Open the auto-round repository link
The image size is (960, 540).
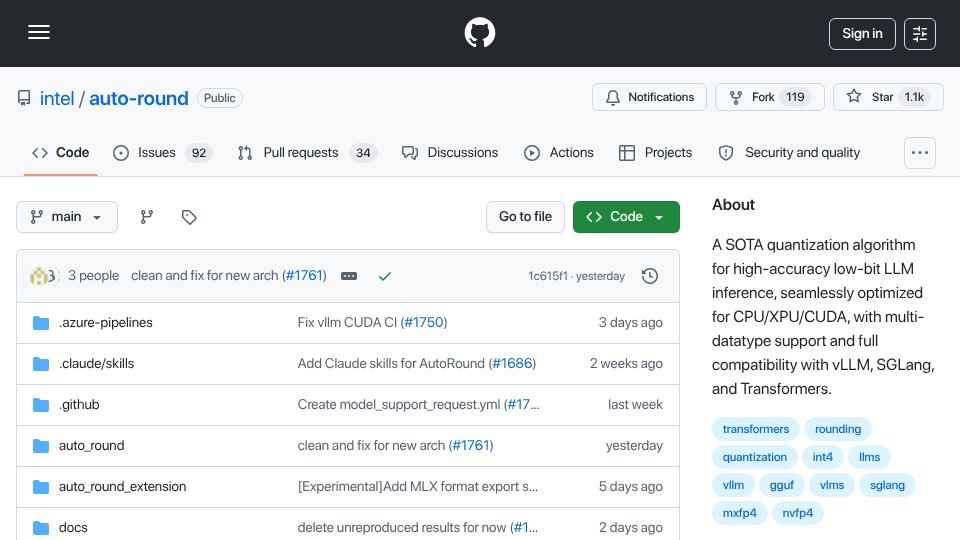click(x=139, y=99)
